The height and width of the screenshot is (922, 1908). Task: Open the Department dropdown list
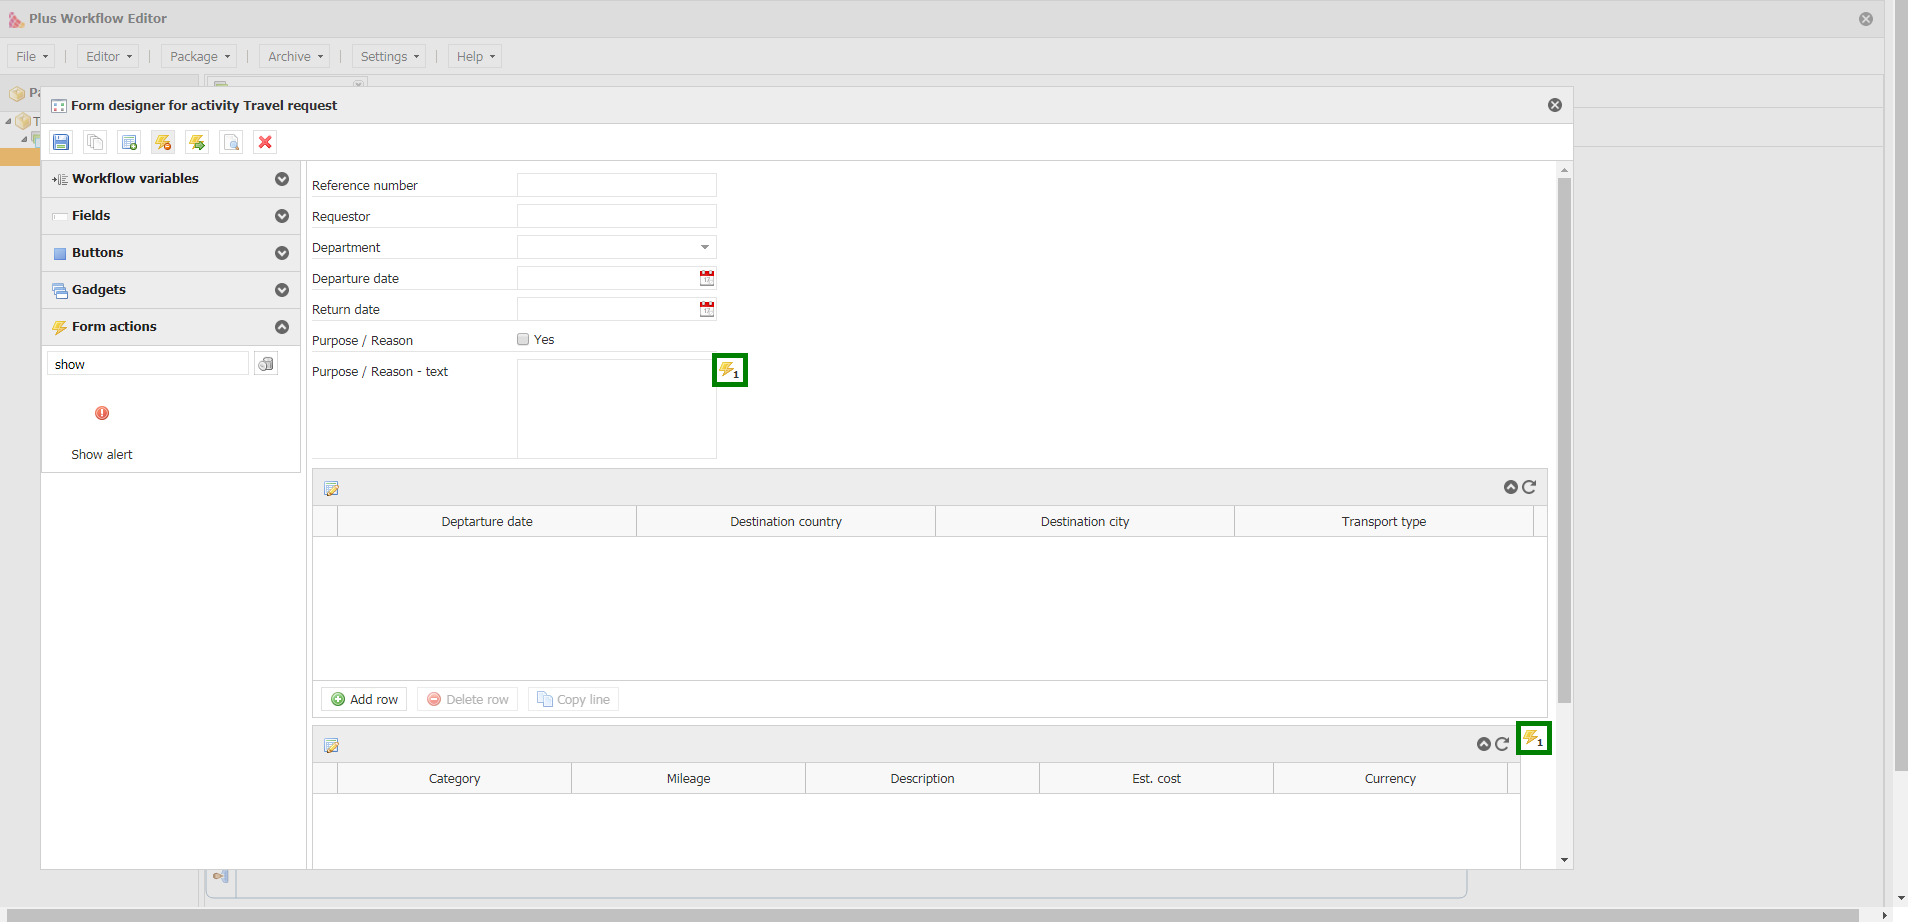(x=705, y=247)
